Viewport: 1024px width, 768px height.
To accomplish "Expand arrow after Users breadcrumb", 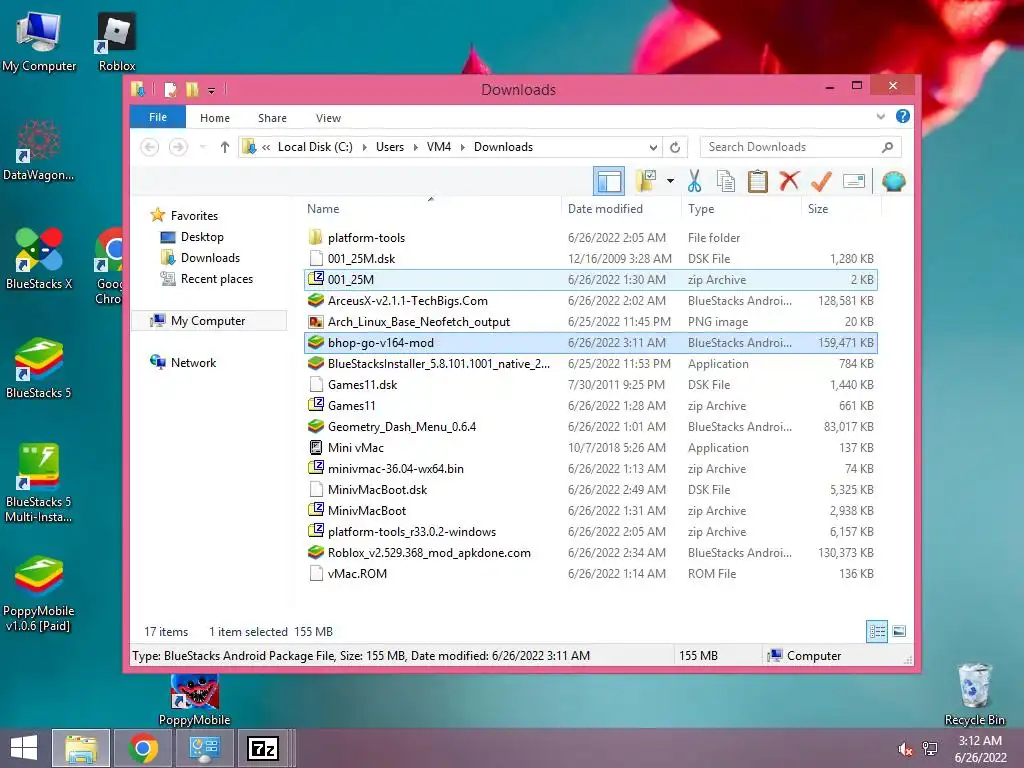I will tap(415, 147).
